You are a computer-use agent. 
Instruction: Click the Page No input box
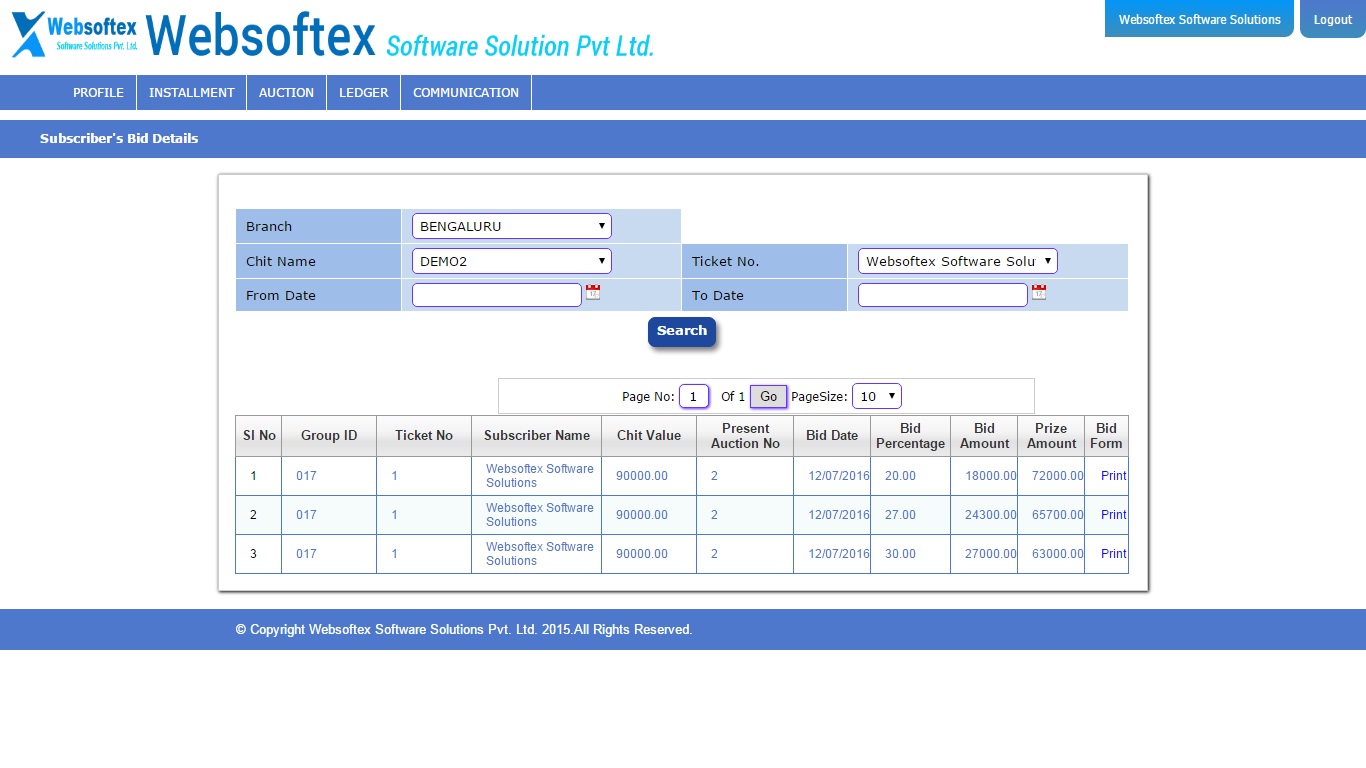694,396
